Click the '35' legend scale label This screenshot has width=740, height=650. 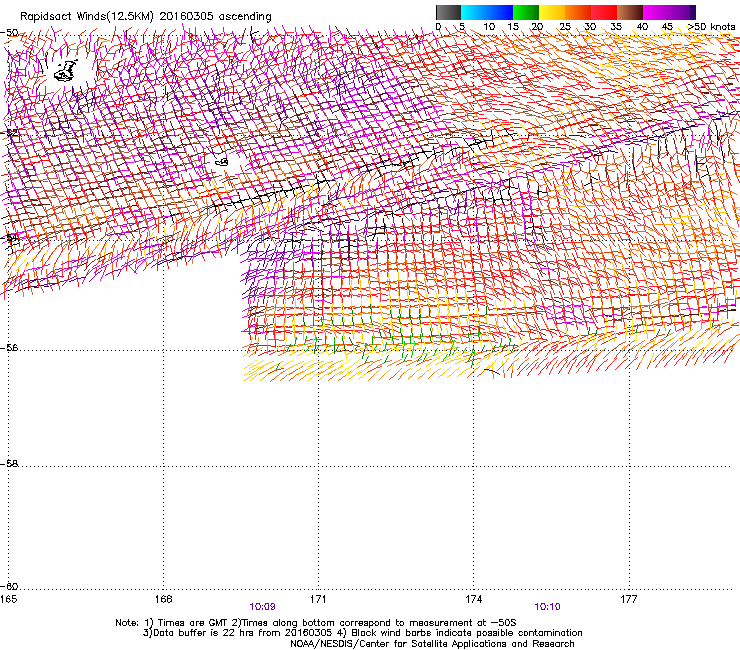(x=616, y=27)
